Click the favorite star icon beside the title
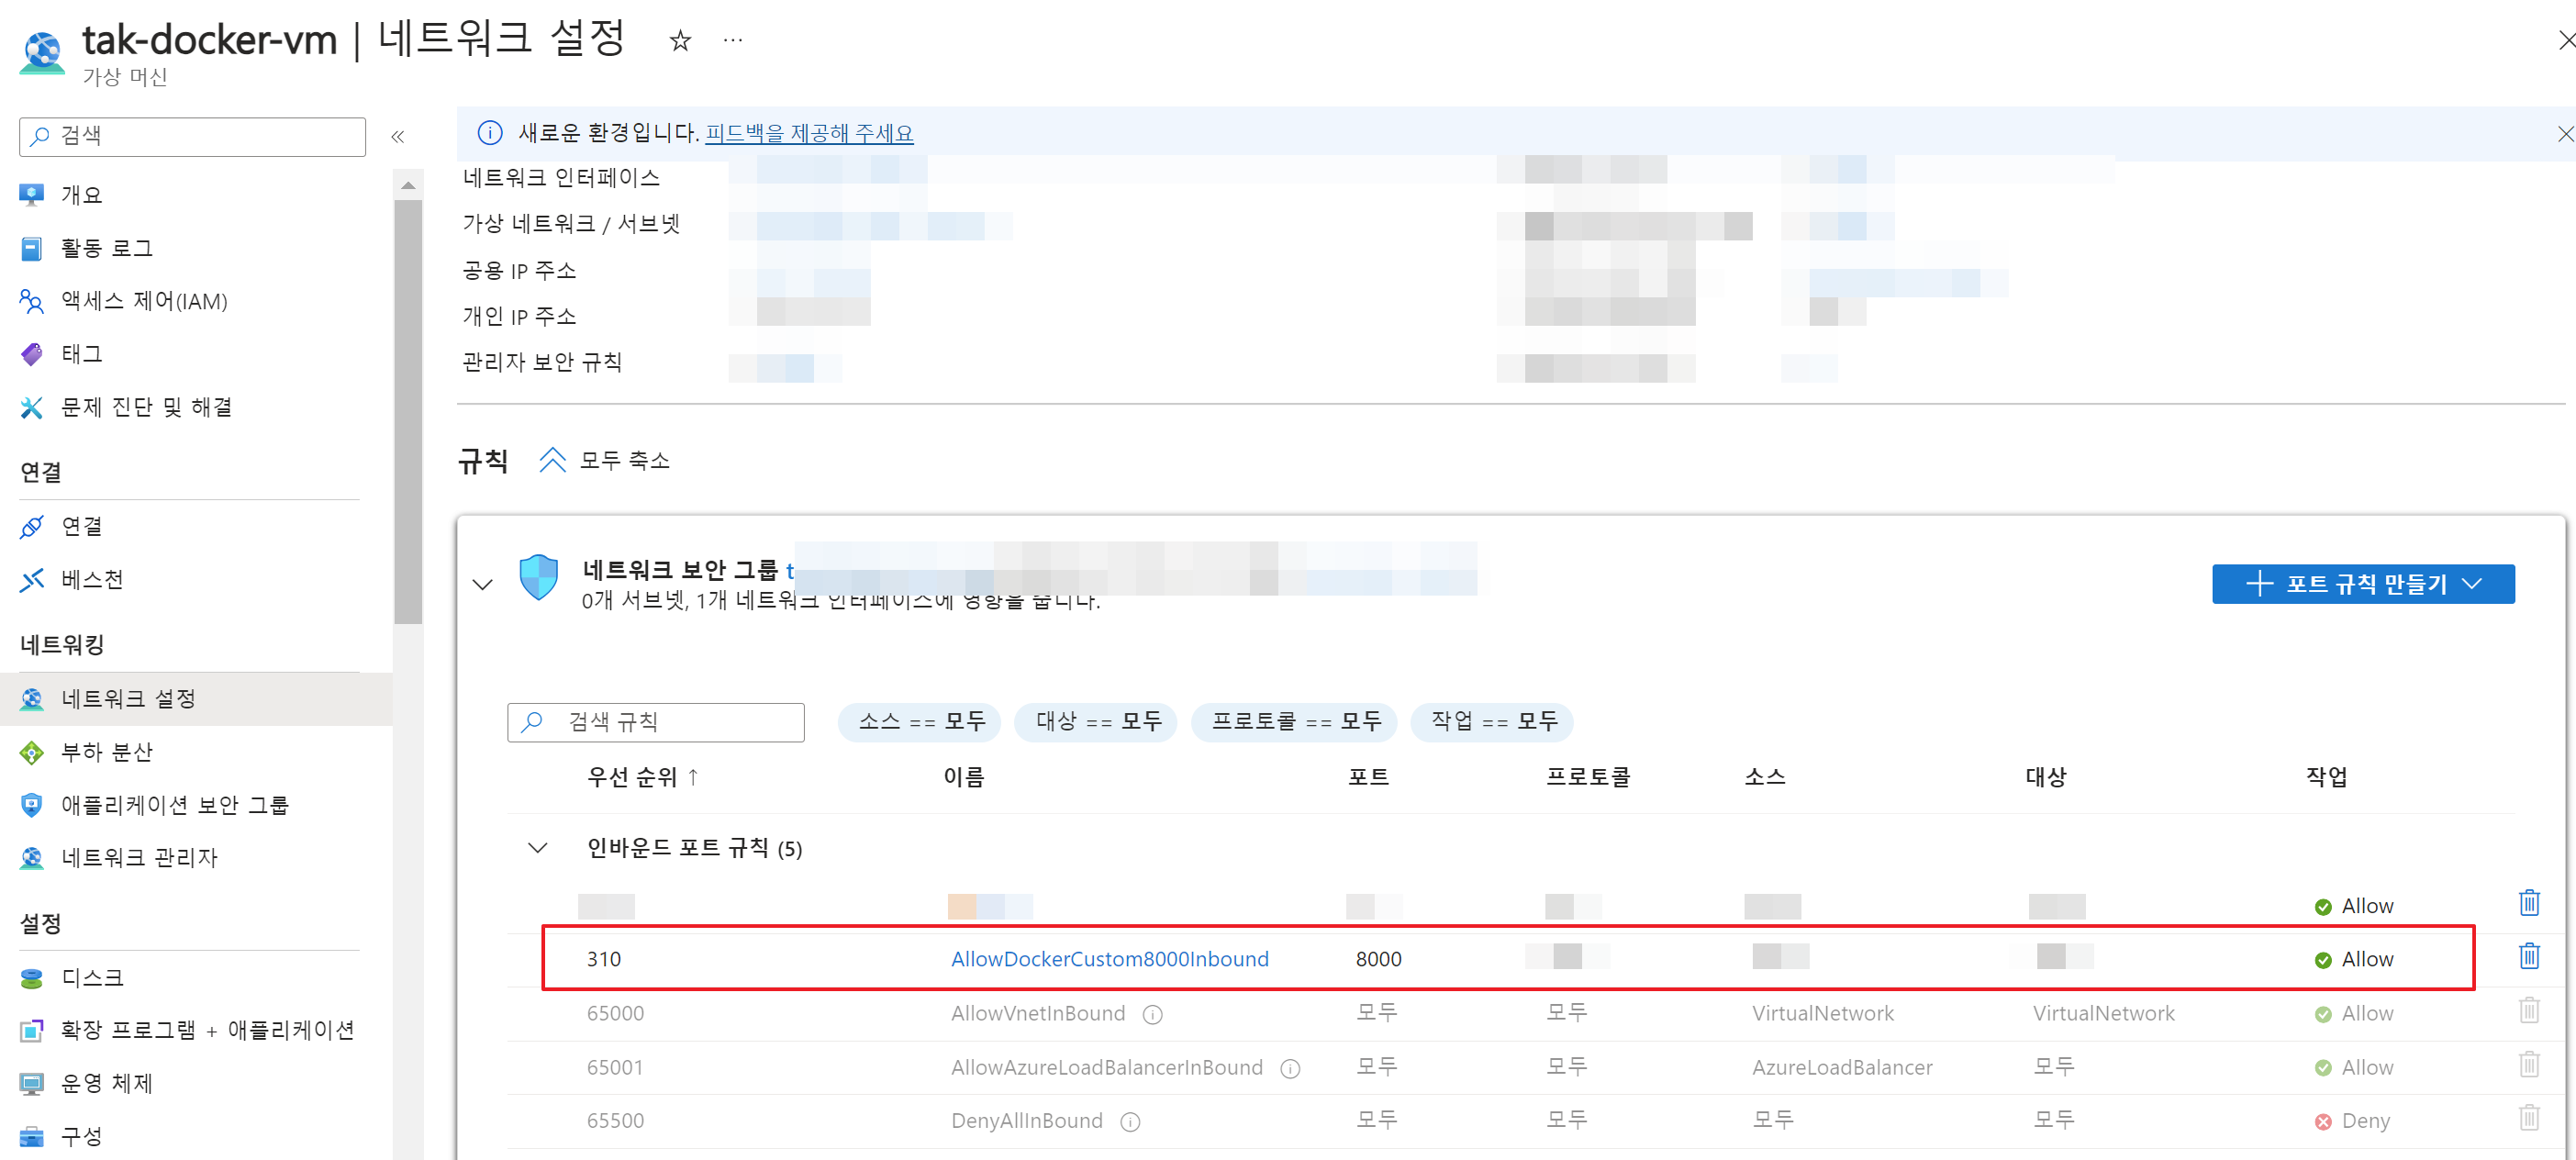Screen dimensions: 2576x1160 (680, 41)
